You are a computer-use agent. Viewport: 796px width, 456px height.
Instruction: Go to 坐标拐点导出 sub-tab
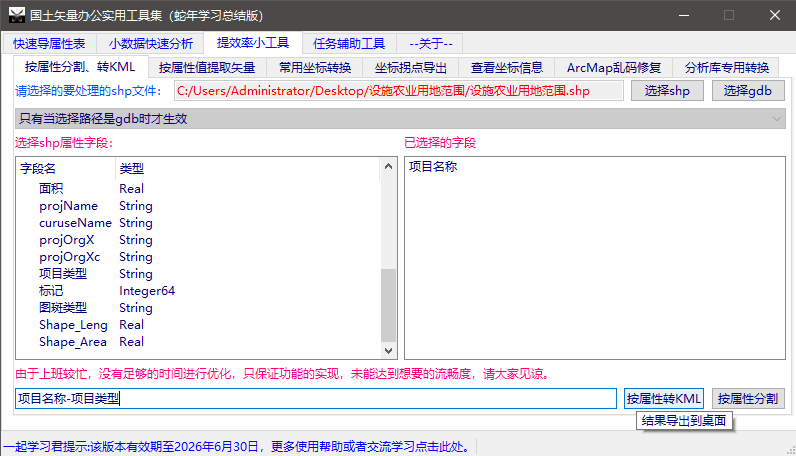pos(410,68)
